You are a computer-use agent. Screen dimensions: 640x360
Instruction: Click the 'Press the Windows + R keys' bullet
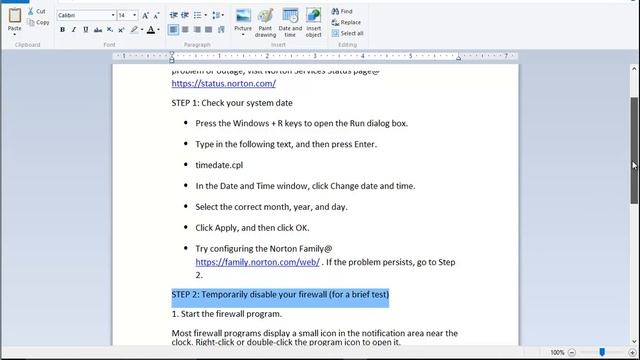pos(302,123)
